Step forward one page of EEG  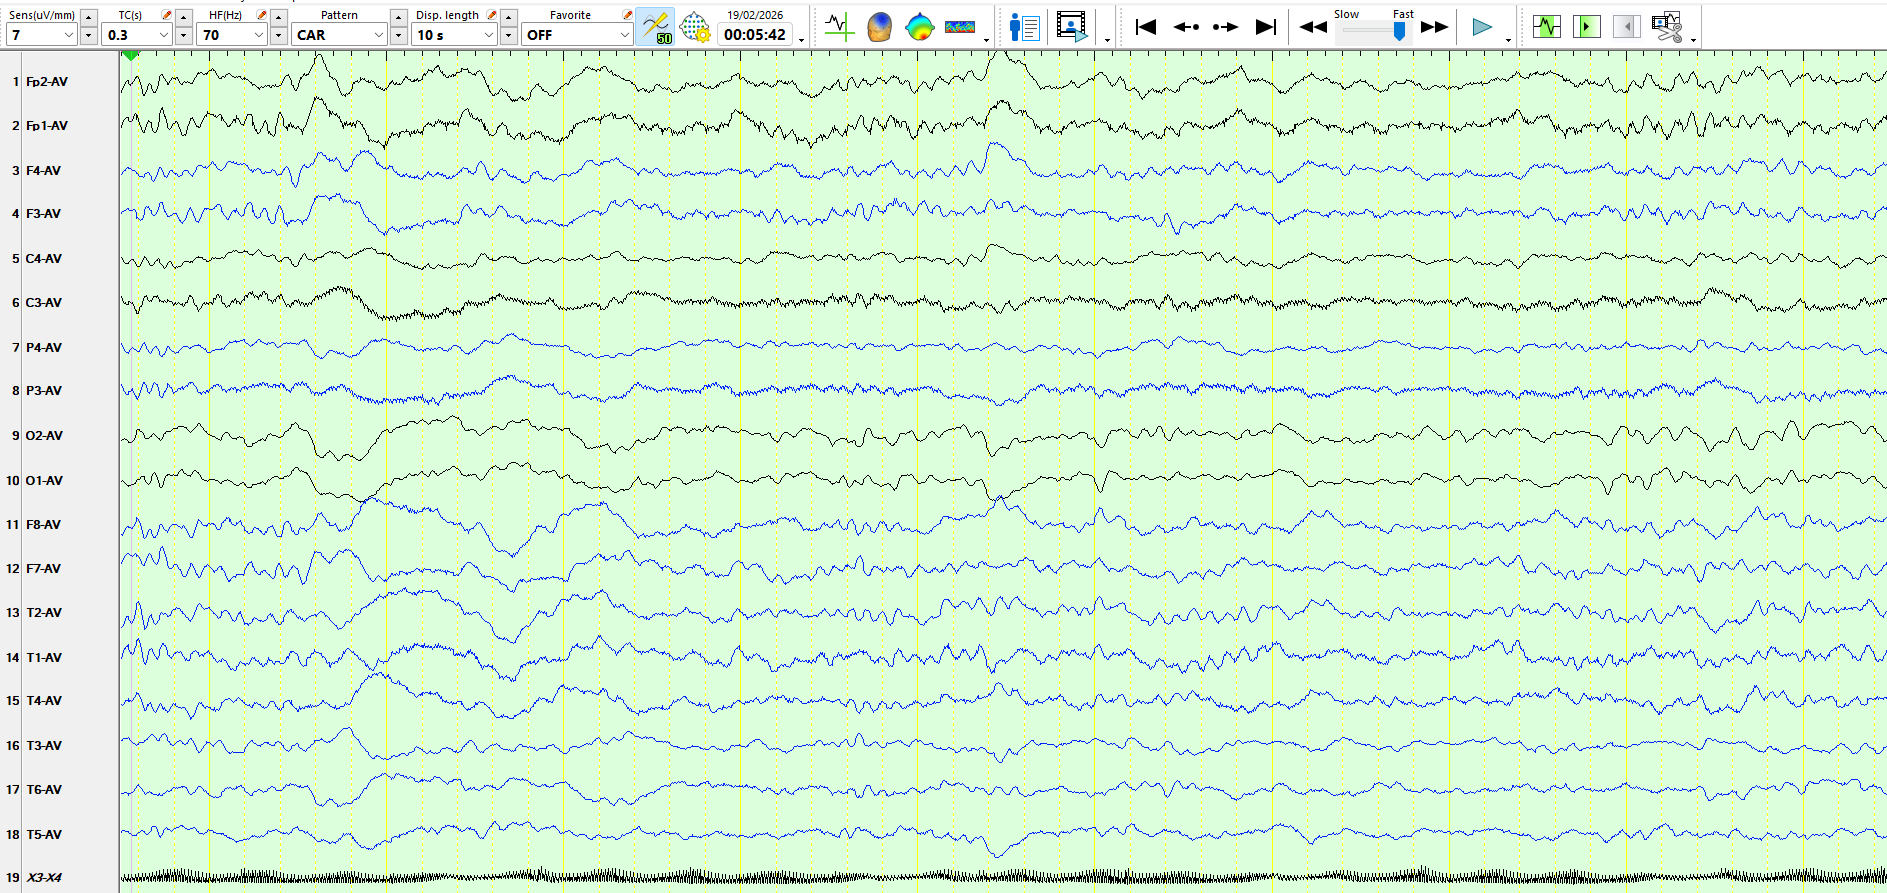tap(1225, 27)
